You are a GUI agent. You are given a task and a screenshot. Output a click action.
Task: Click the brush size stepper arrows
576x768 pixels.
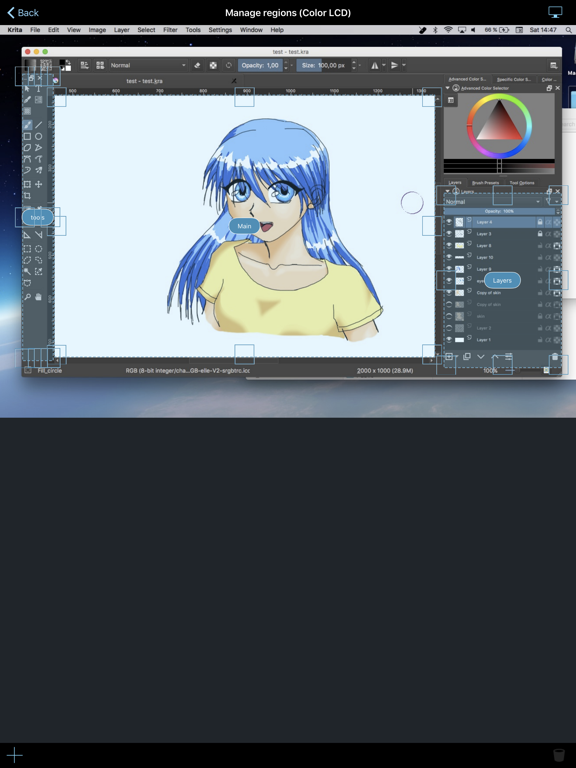coord(354,65)
